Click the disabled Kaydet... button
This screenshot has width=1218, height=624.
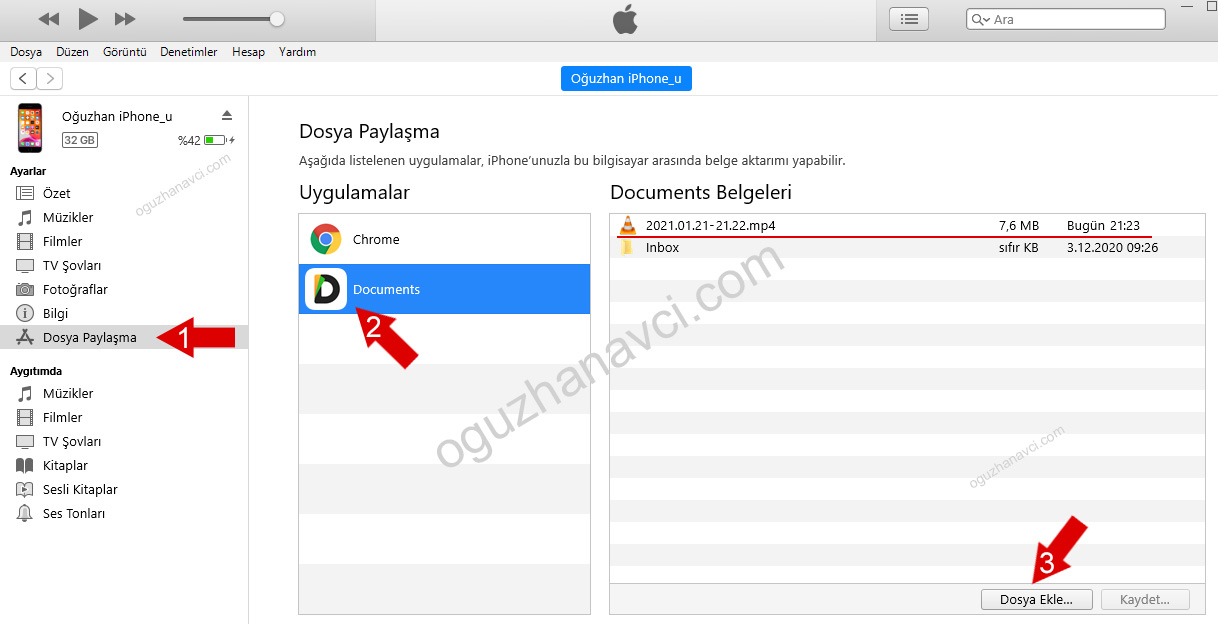click(1146, 600)
